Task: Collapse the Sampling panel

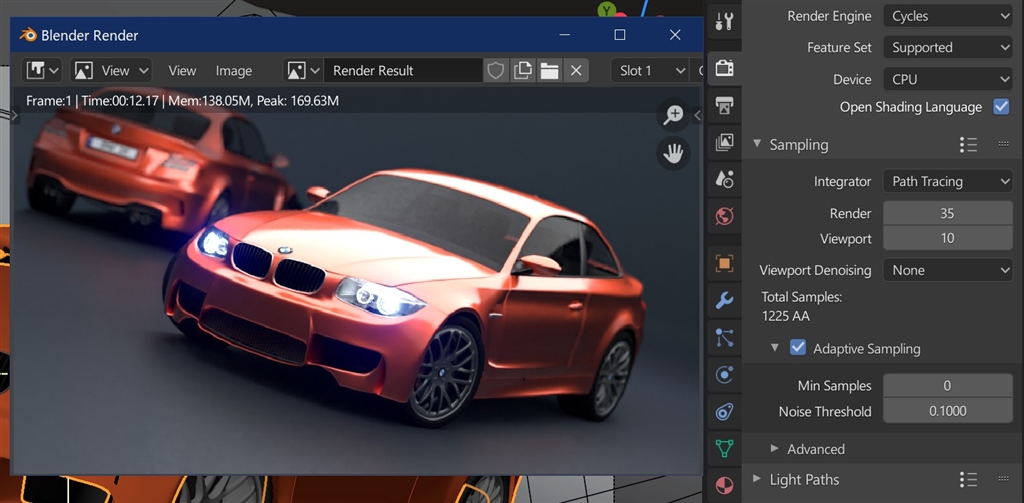Action: point(757,144)
